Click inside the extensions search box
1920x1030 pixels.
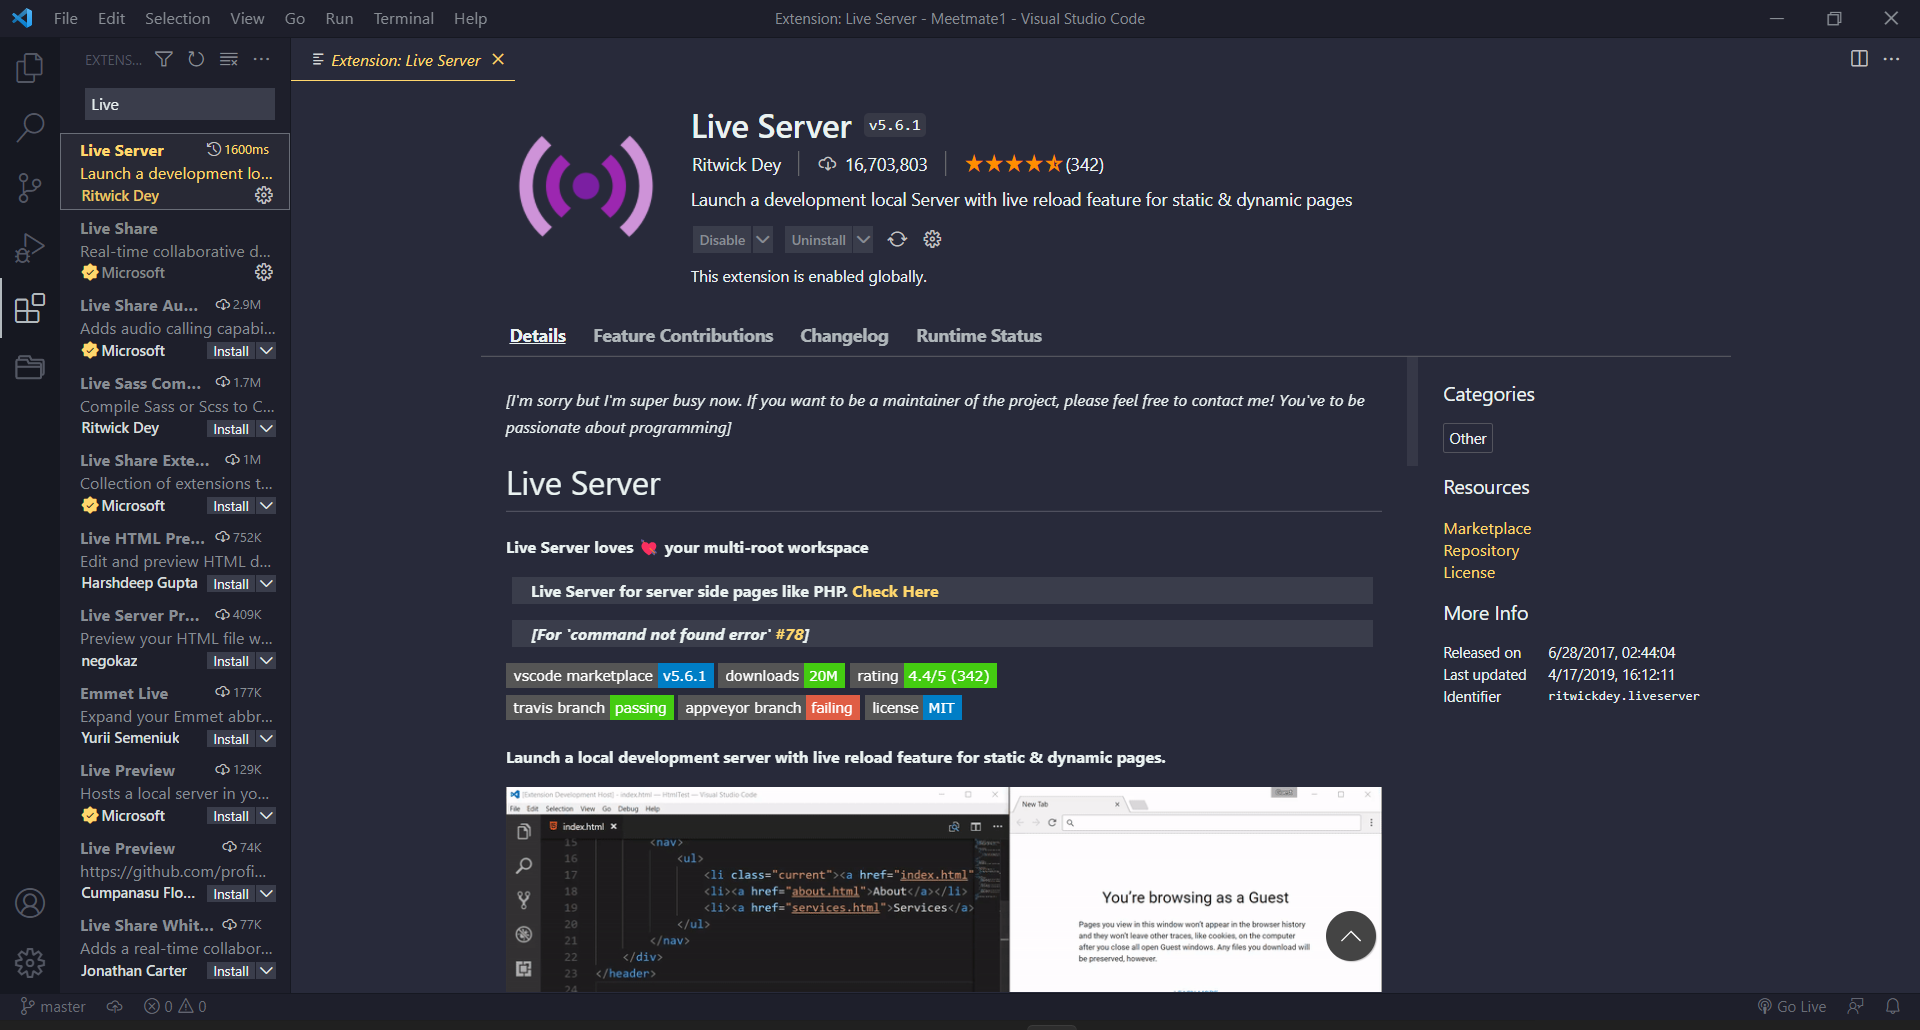[x=179, y=104]
